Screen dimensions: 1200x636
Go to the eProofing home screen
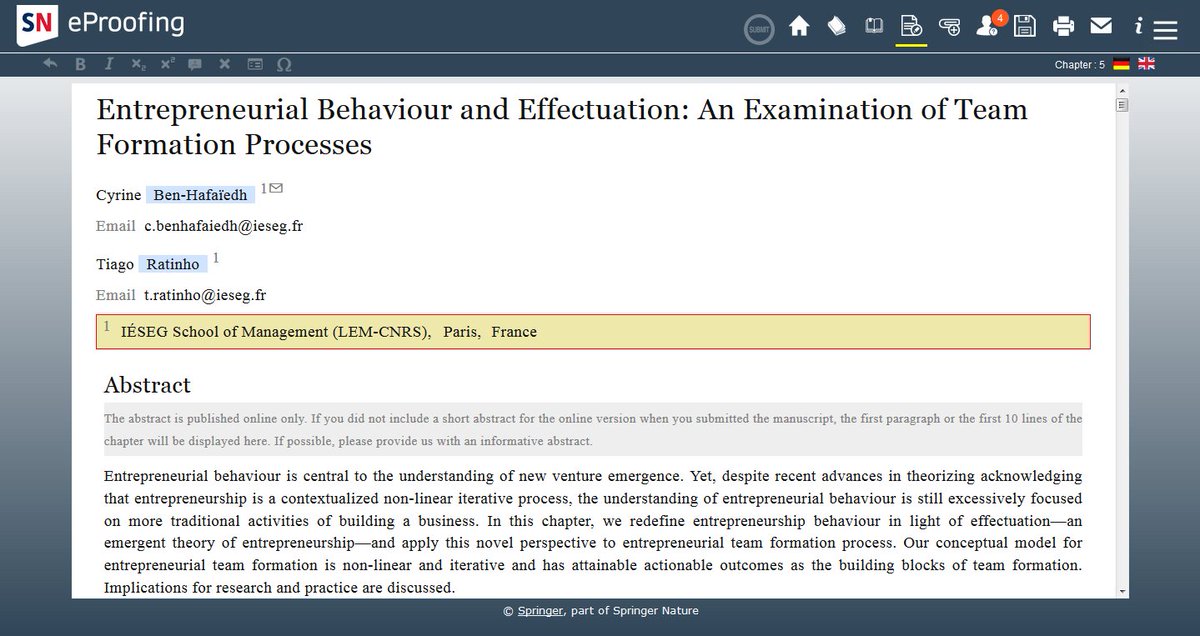tap(800, 26)
